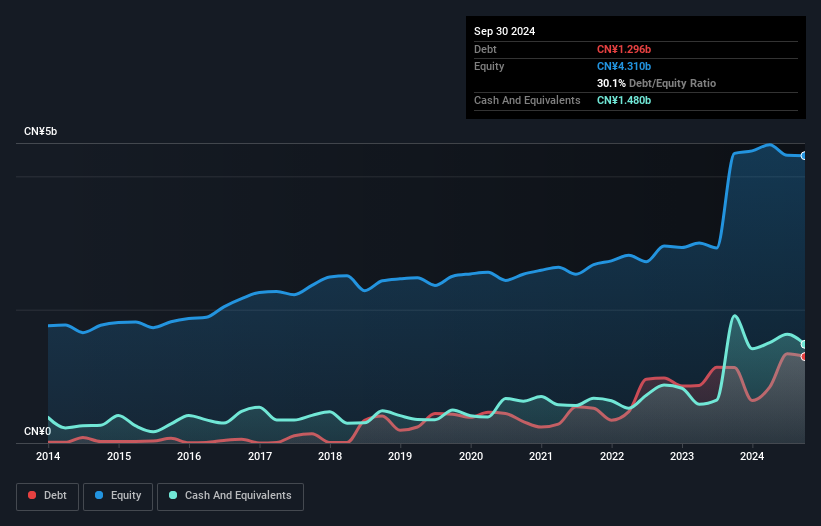Click the 2014 x-axis label

48,456
